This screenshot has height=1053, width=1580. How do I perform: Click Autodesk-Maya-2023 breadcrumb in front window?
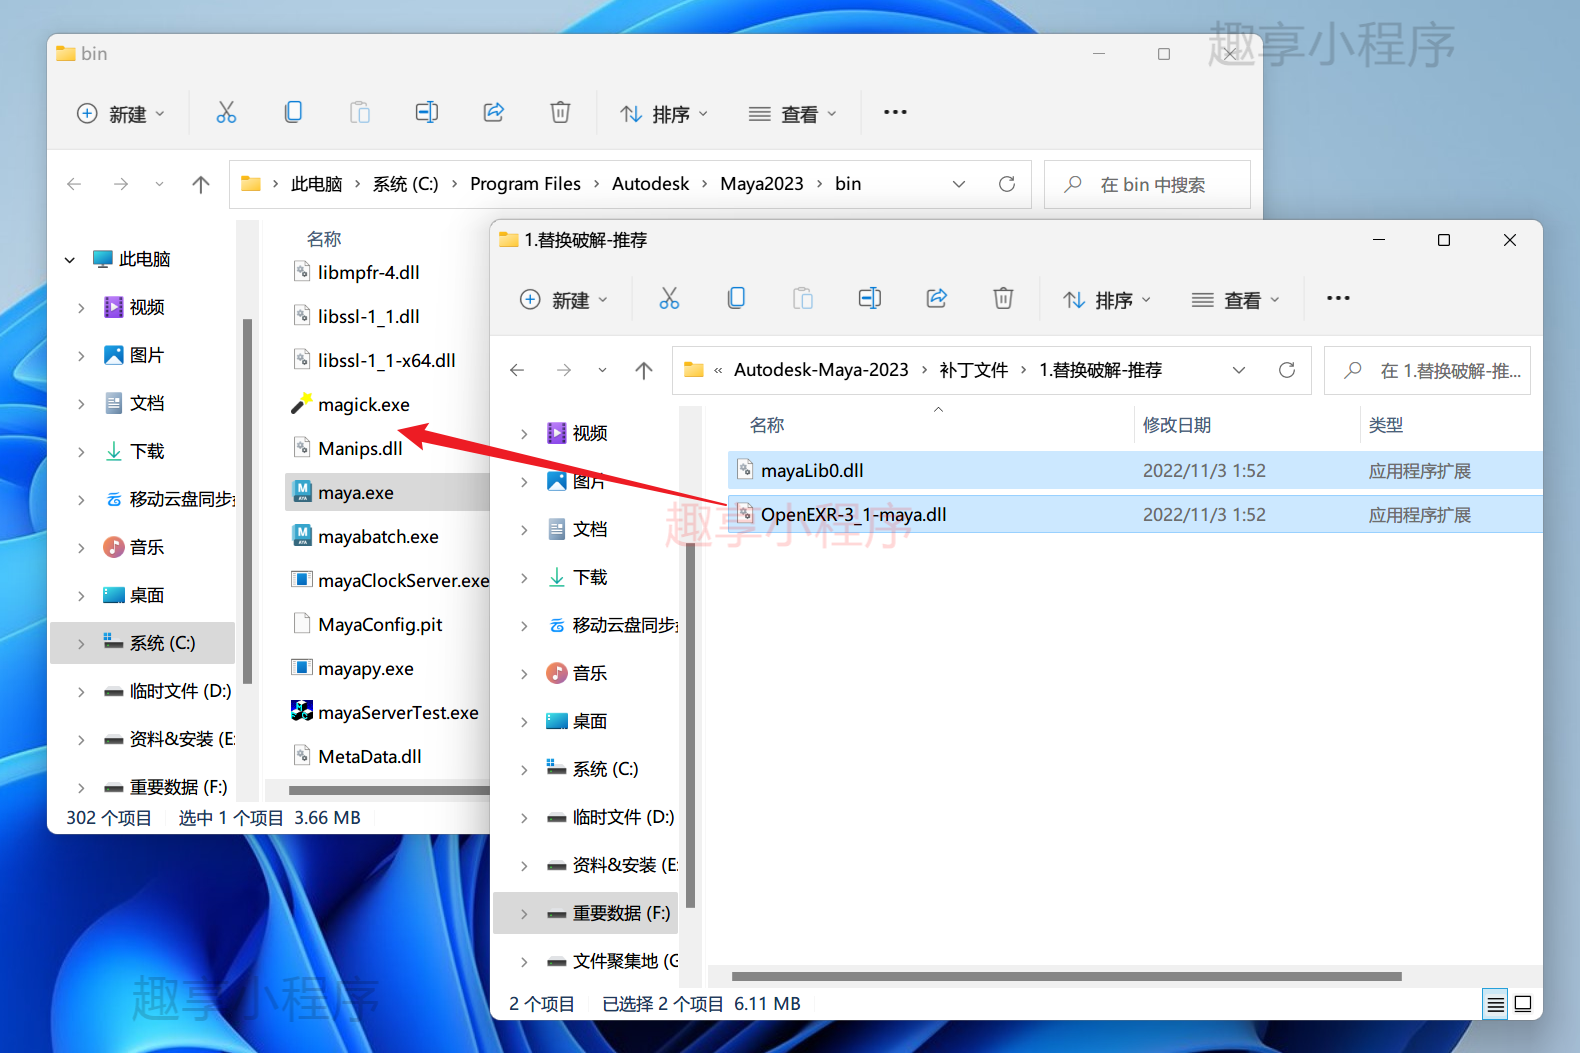[x=821, y=370]
